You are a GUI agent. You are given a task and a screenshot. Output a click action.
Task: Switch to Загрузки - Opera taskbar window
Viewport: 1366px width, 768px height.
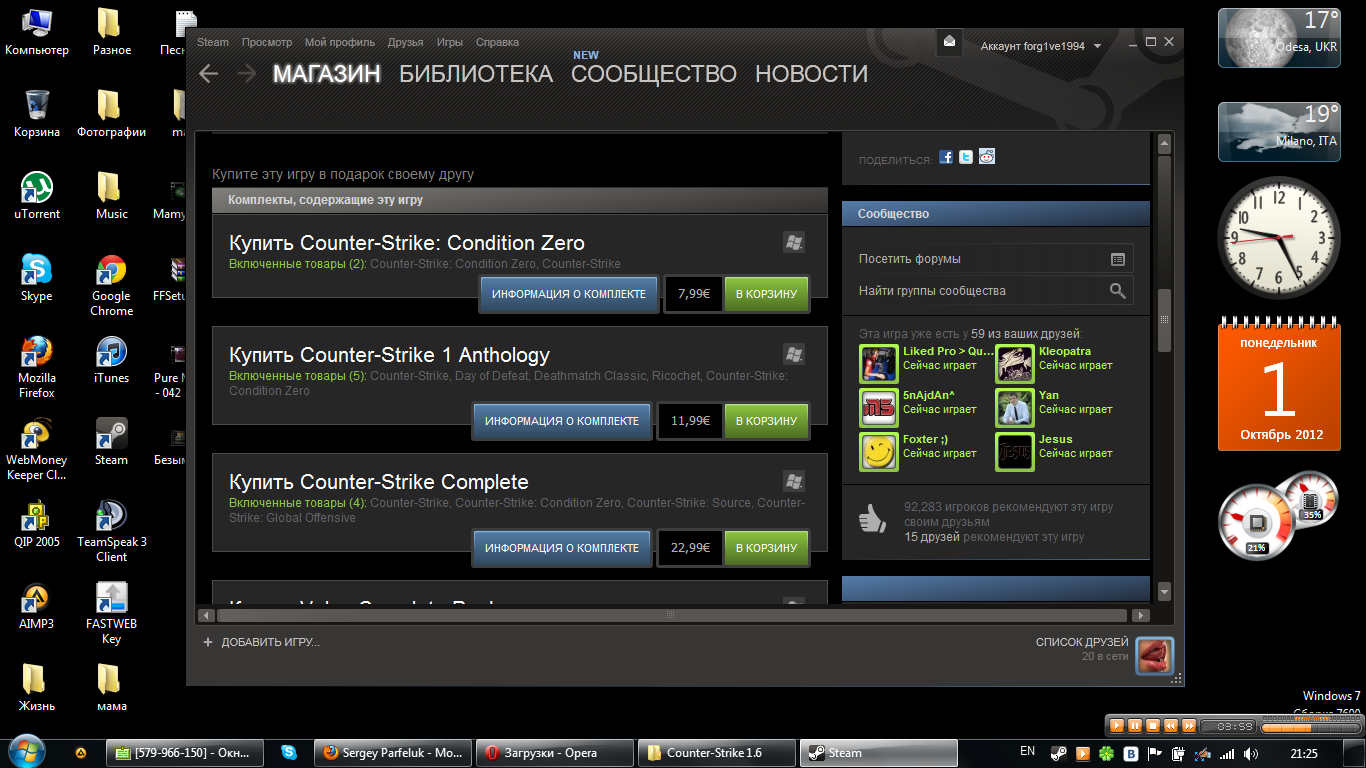coord(555,753)
